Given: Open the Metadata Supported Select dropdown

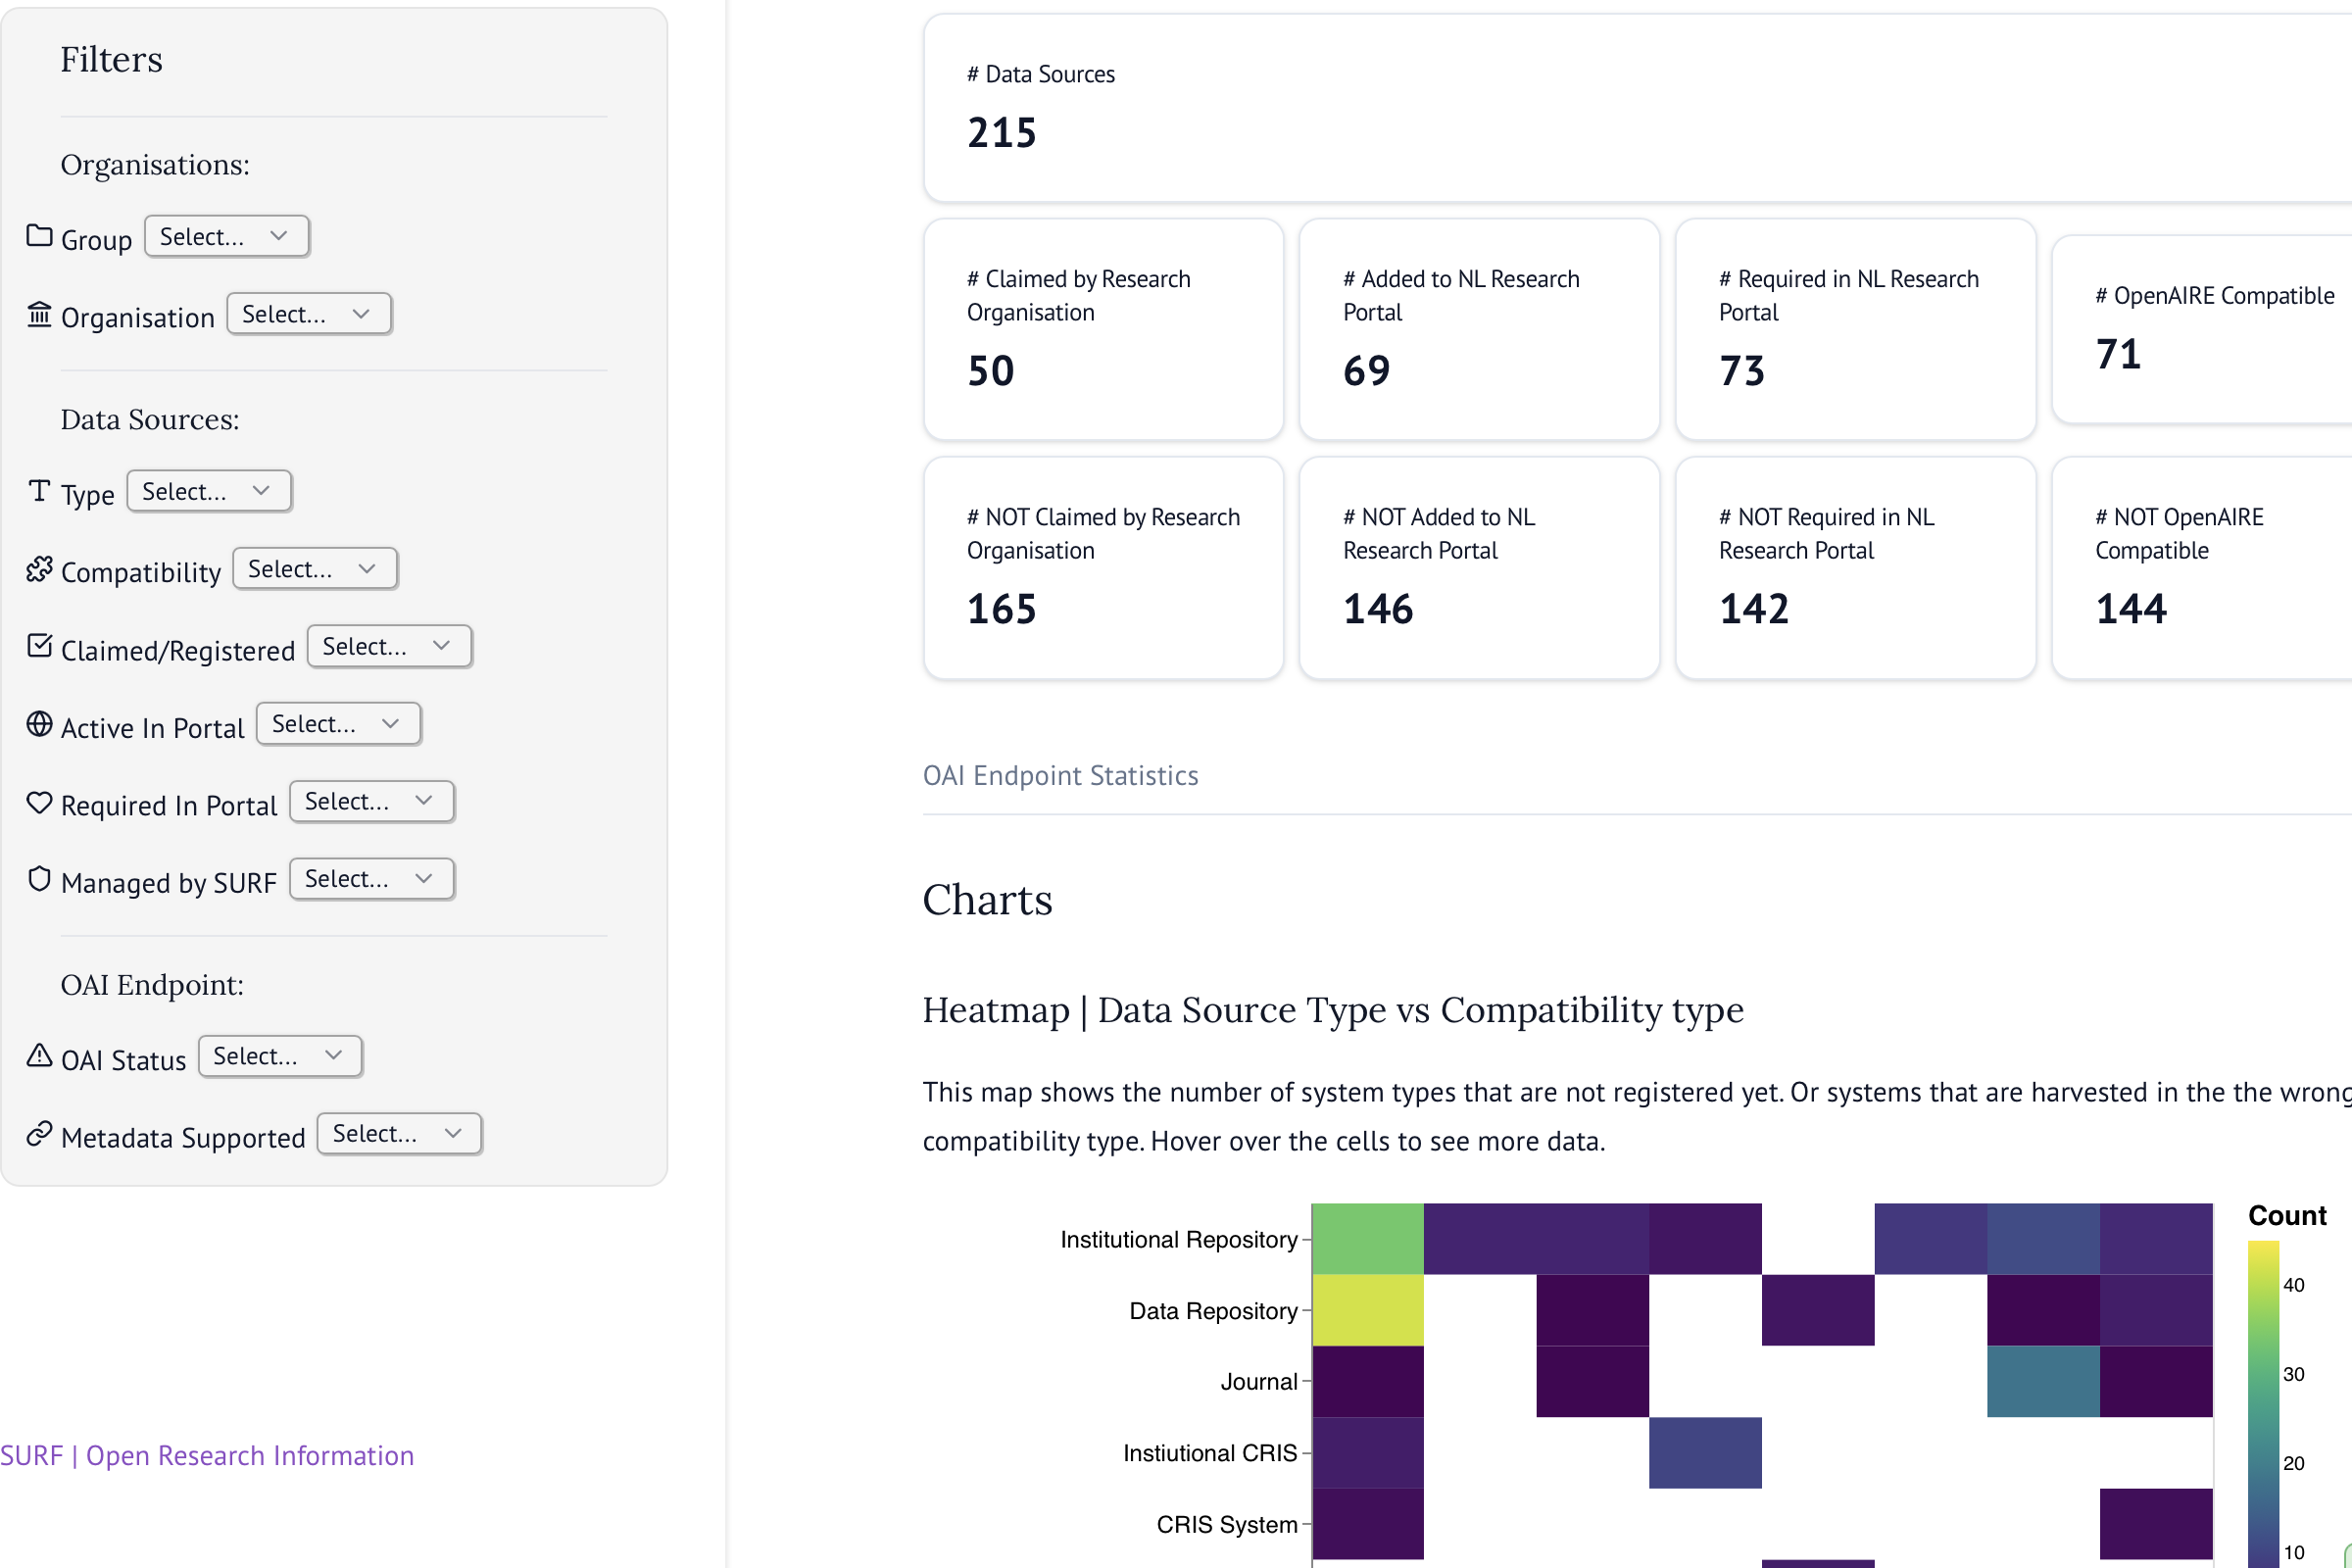Looking at the screenshot, I should 399,1133.
